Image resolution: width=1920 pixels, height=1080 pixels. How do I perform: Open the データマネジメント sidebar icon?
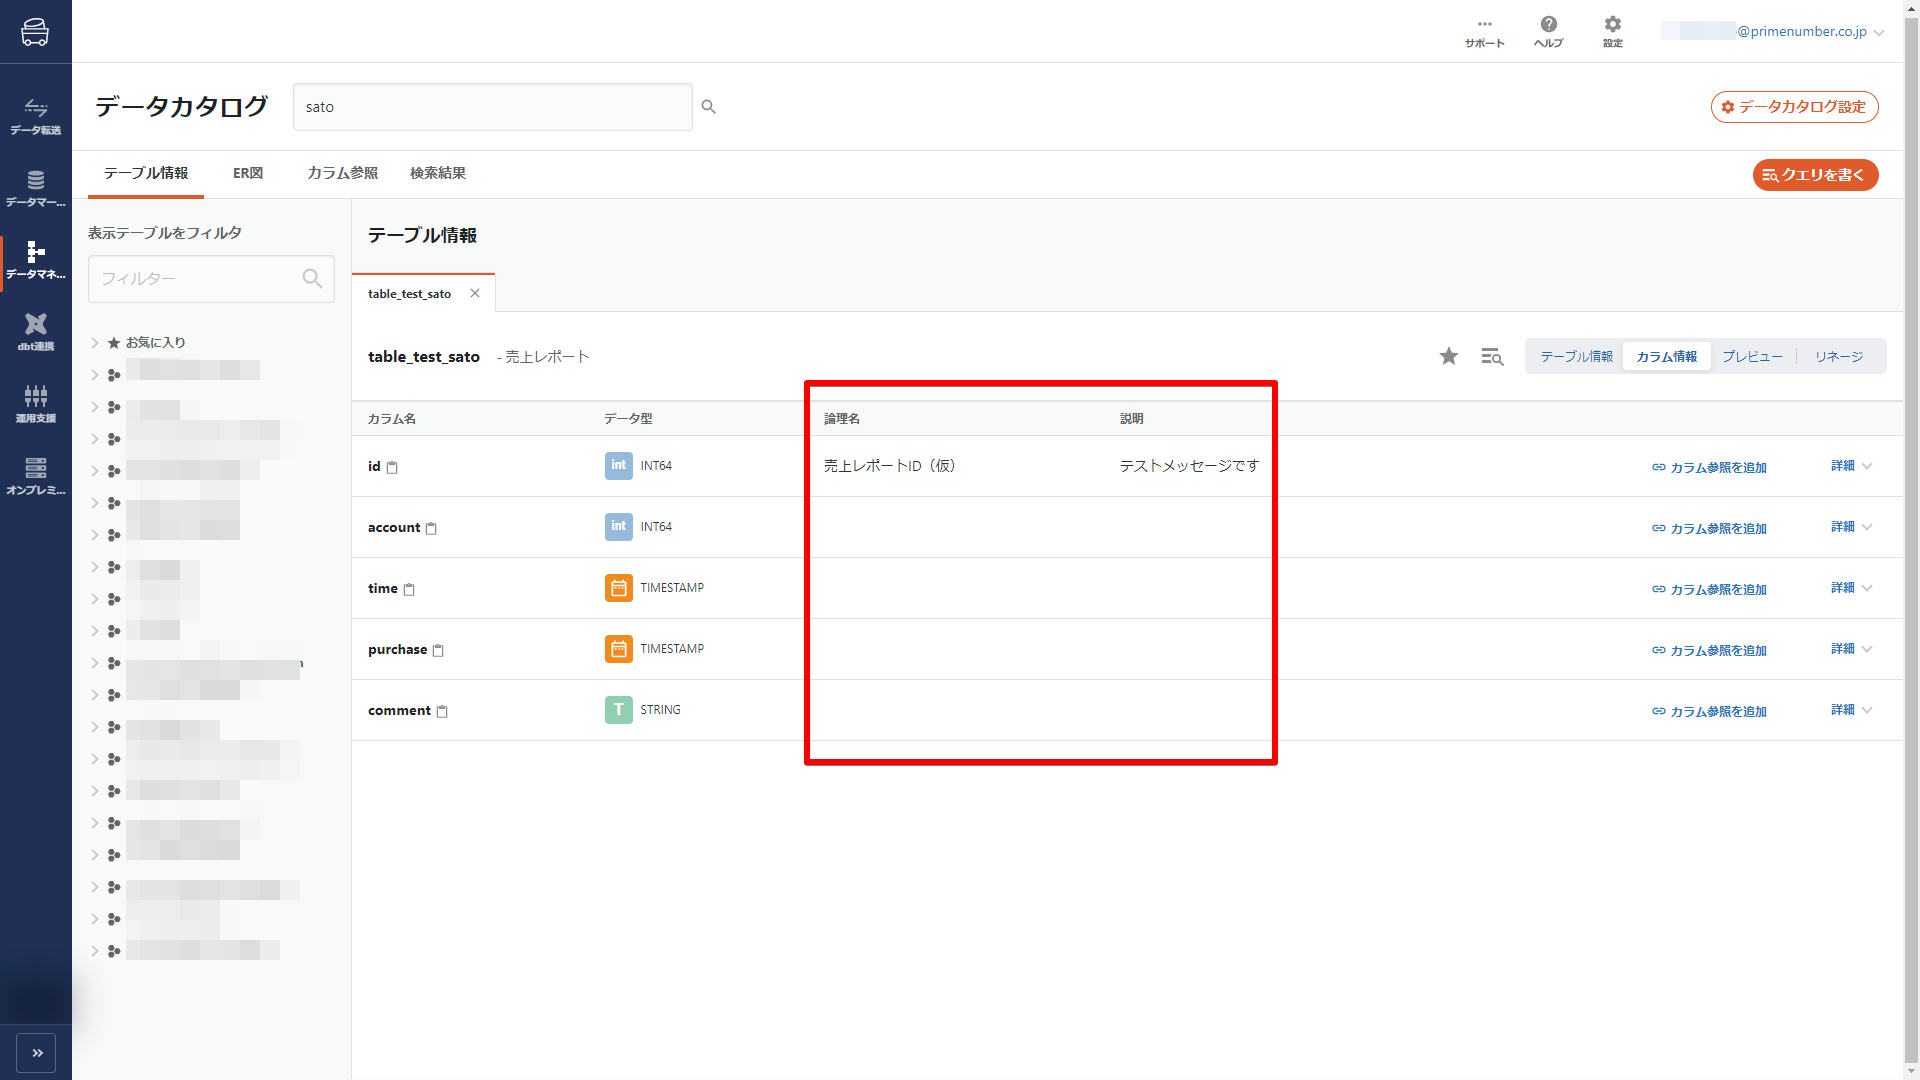[x=36, y=260]
